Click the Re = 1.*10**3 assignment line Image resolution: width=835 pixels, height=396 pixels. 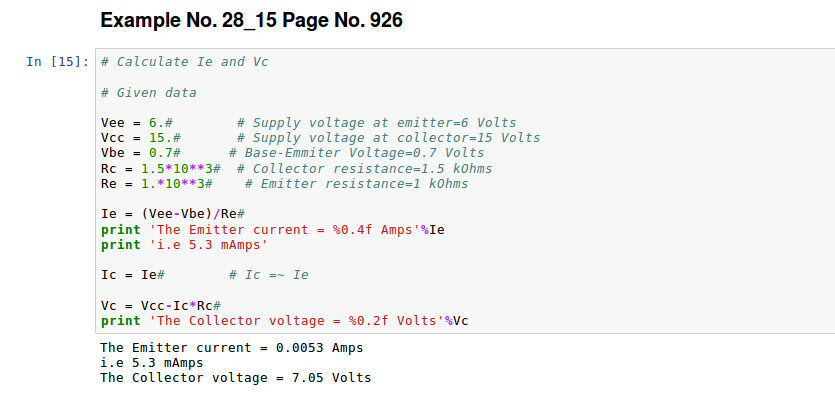point(285,184)
